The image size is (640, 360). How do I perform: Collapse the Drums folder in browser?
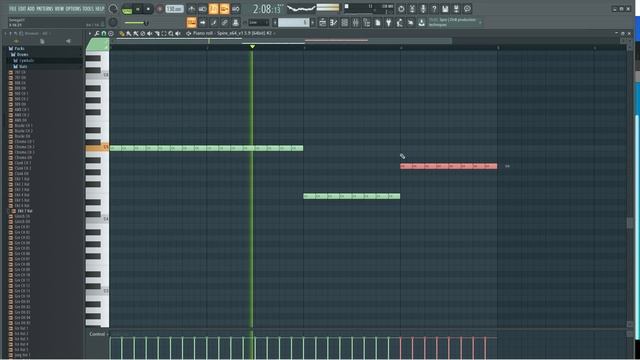[20, 54]
